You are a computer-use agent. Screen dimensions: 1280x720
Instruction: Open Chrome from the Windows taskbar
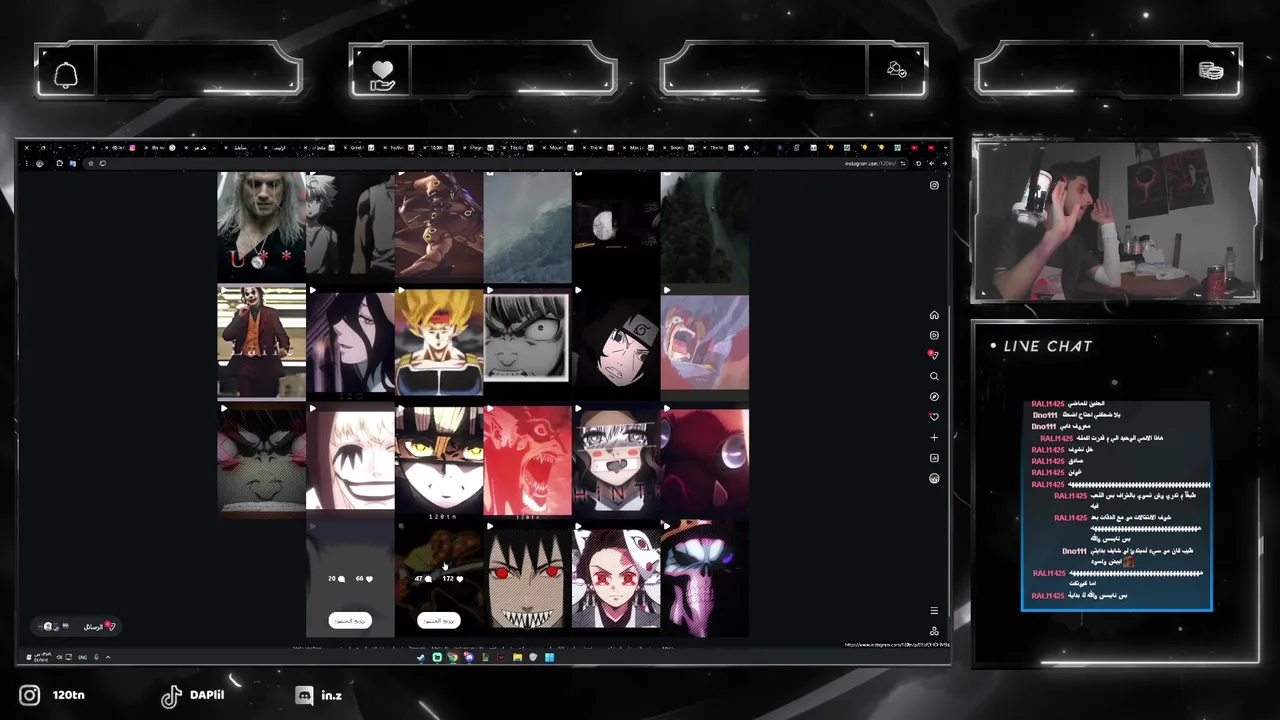coord(452,657)
